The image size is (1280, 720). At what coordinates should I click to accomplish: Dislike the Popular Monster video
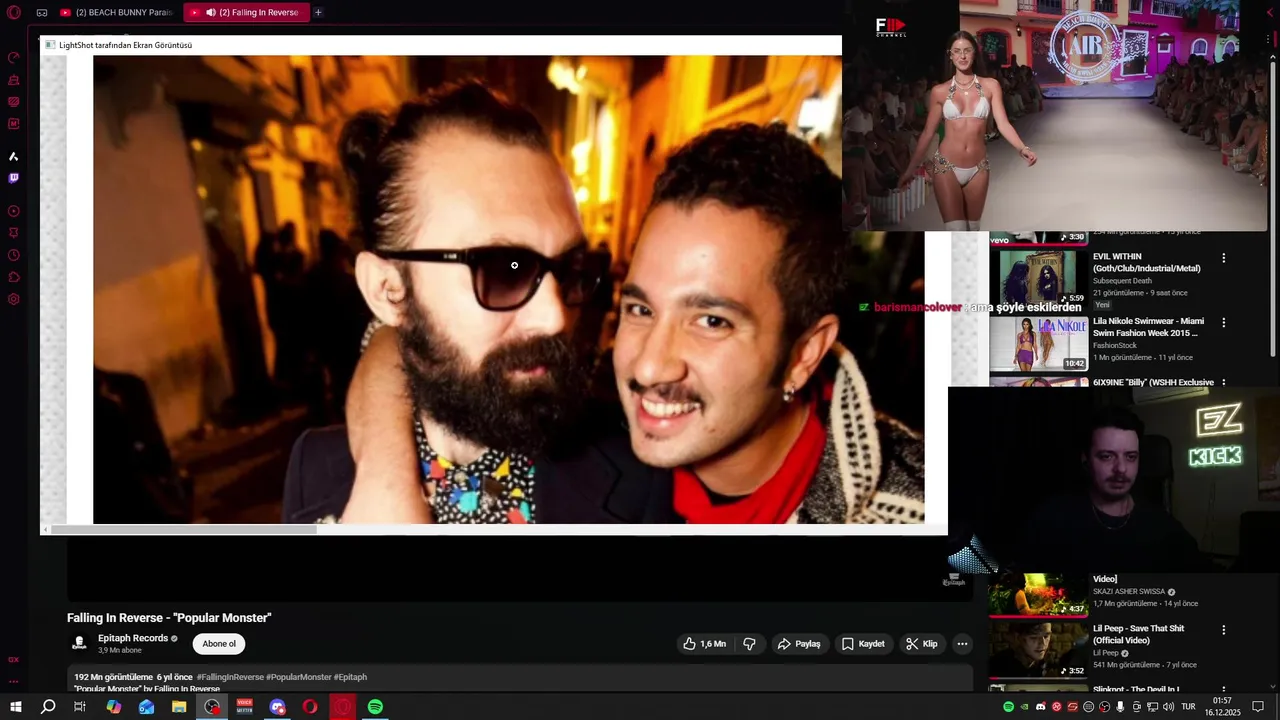[x=749, y=644]
